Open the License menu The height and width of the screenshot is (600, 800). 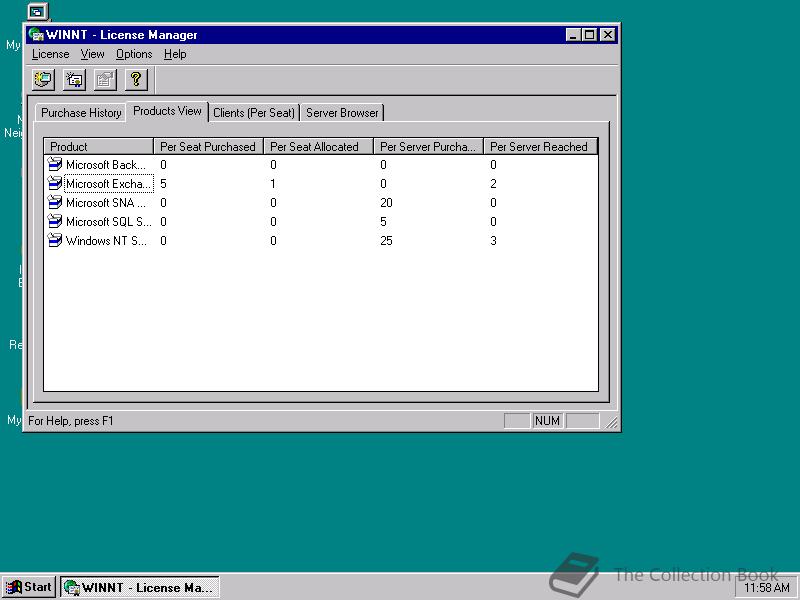(51, 54)
